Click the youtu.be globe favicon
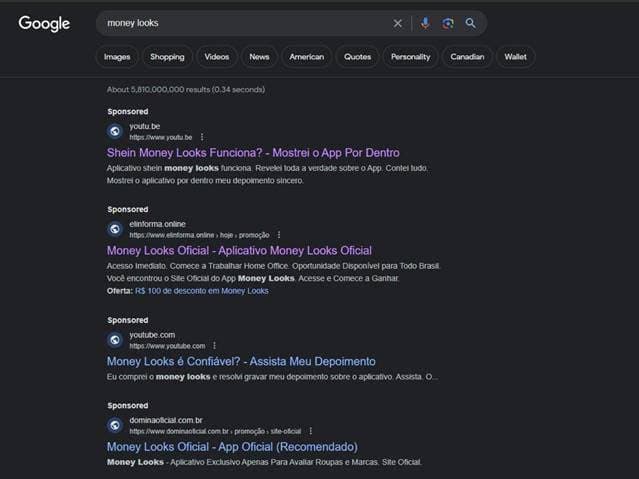 pyautogui.click(x=115, y=131)
